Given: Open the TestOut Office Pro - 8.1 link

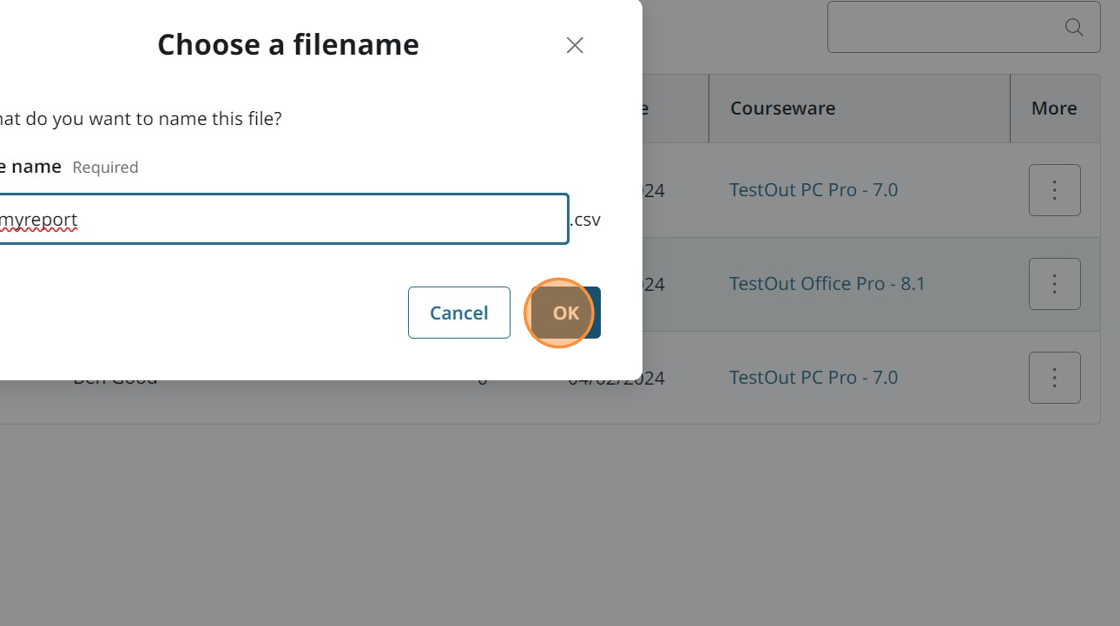Looking at the screenshot, I should click(x=827, y=284).
